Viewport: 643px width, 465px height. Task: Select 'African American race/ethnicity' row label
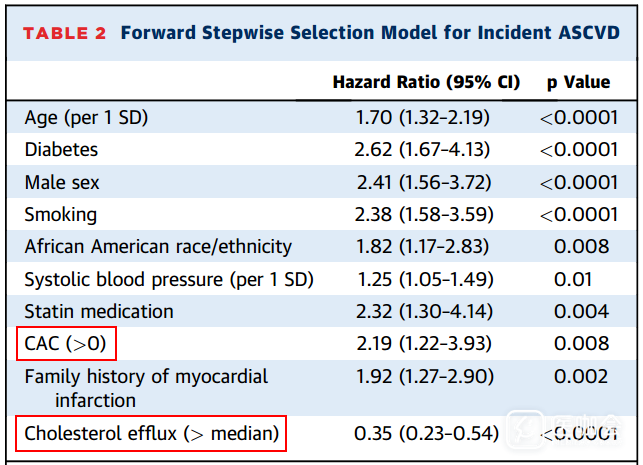pos(158,246)
